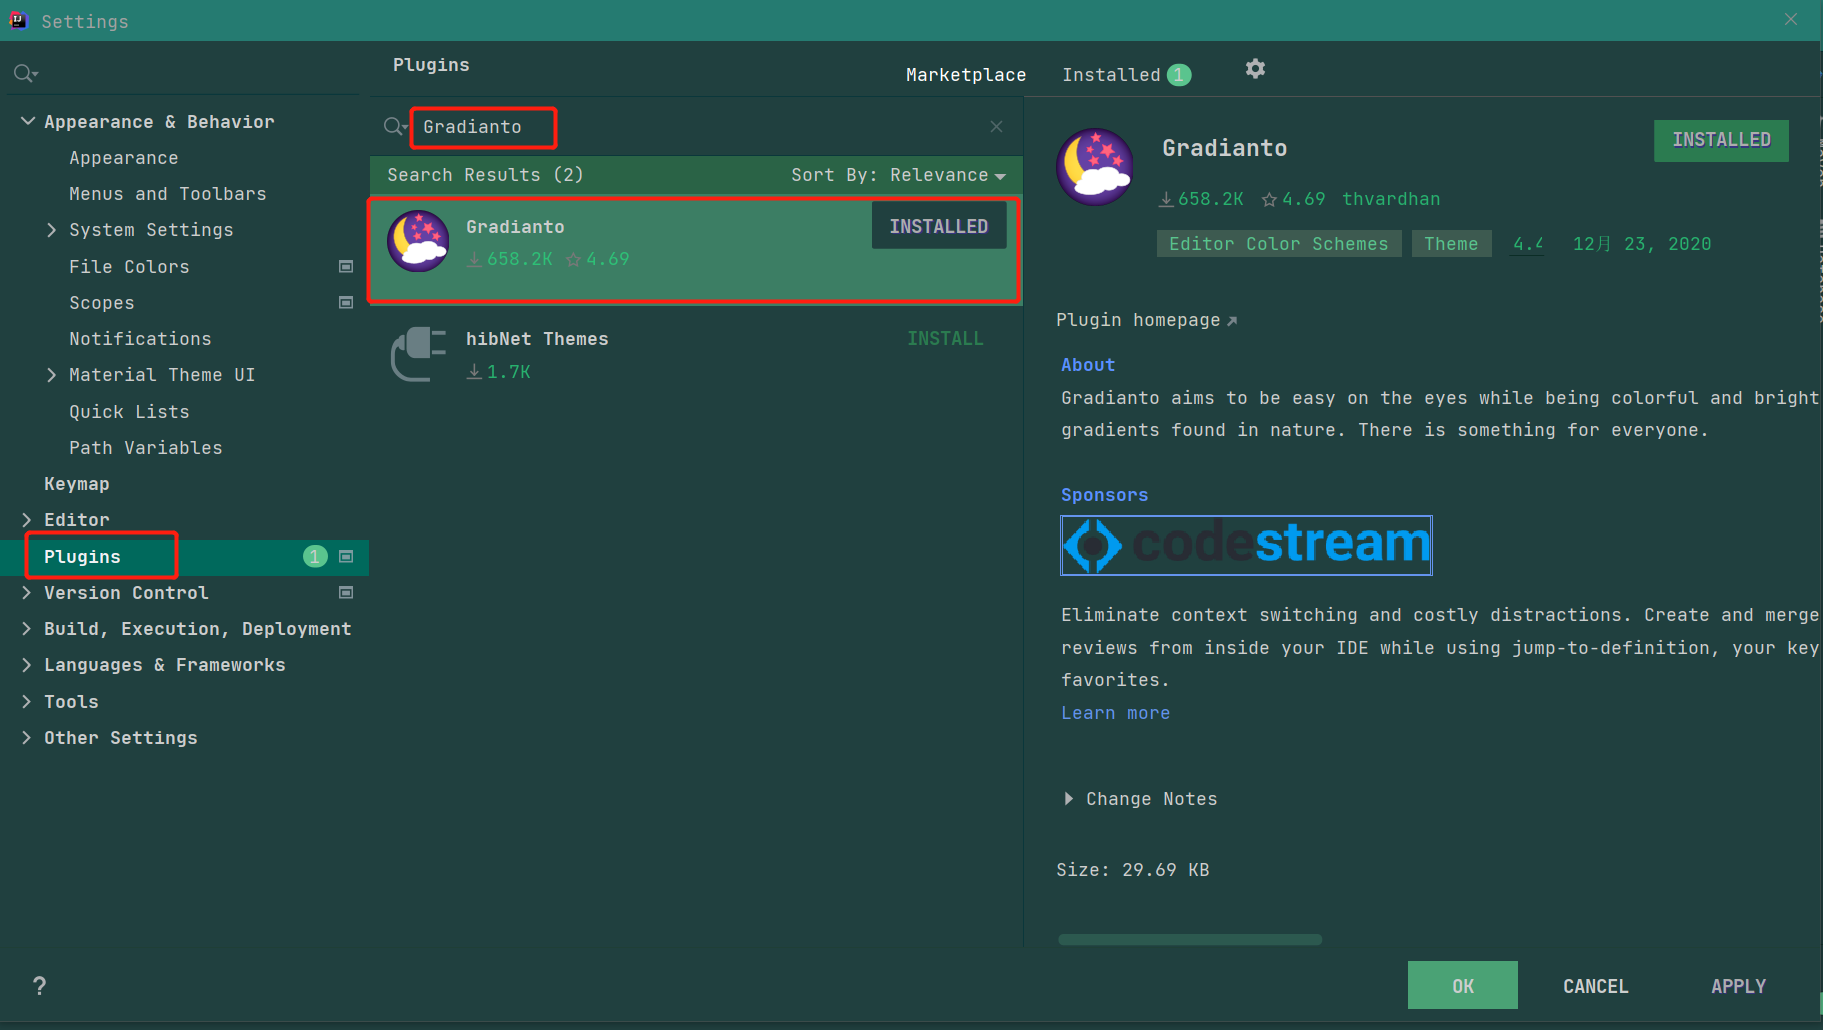Click INSTALLED button in details panel

1721,140
